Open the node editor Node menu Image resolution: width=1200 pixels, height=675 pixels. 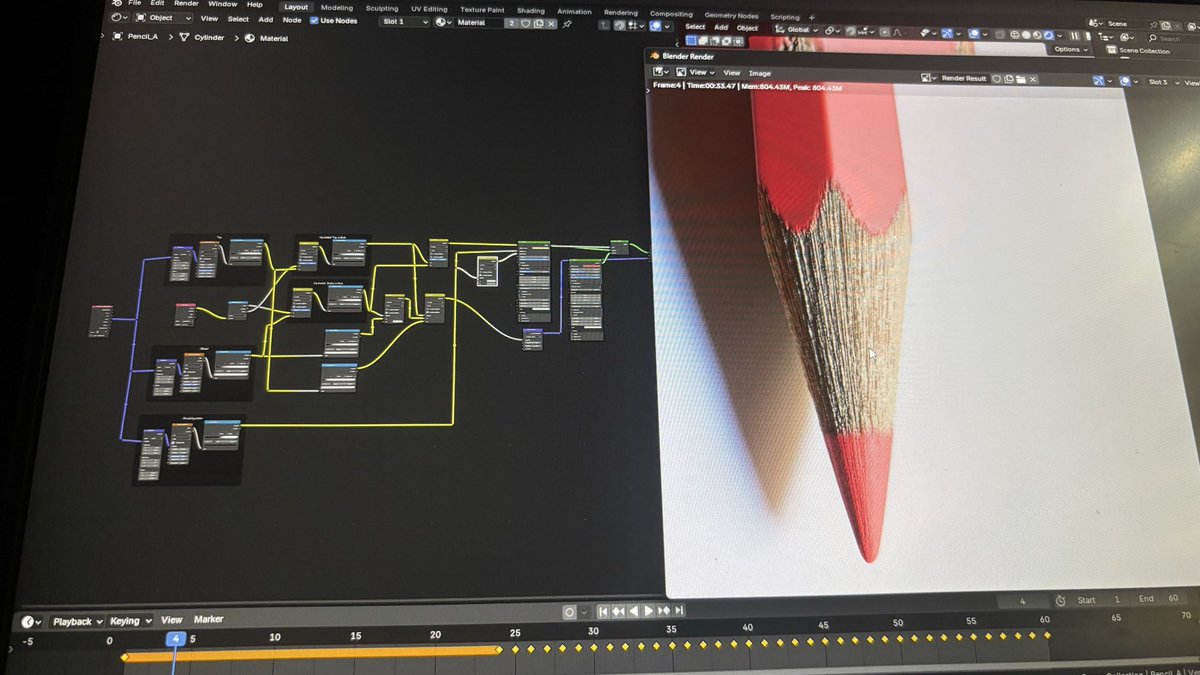click(x=292, y=20)
